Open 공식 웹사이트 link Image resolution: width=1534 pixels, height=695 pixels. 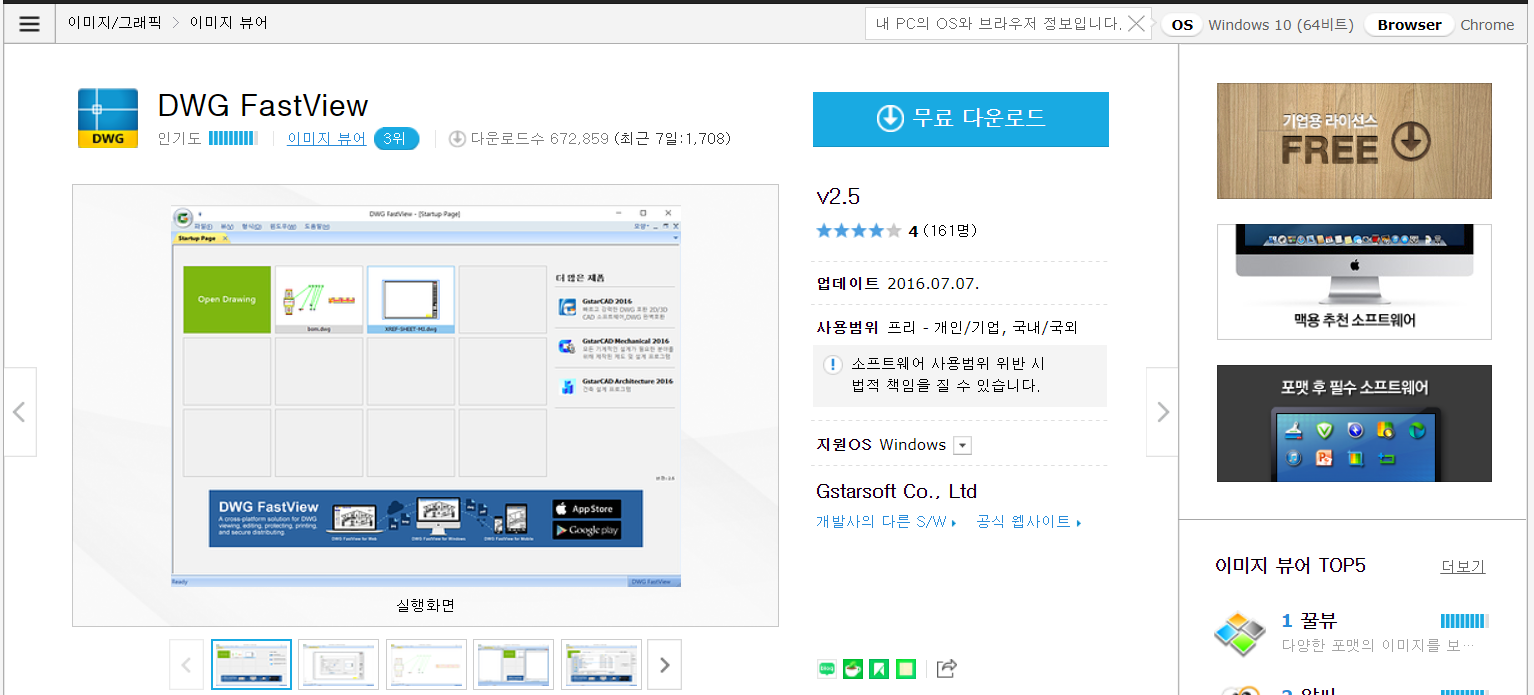click(x=1029, y=521)
